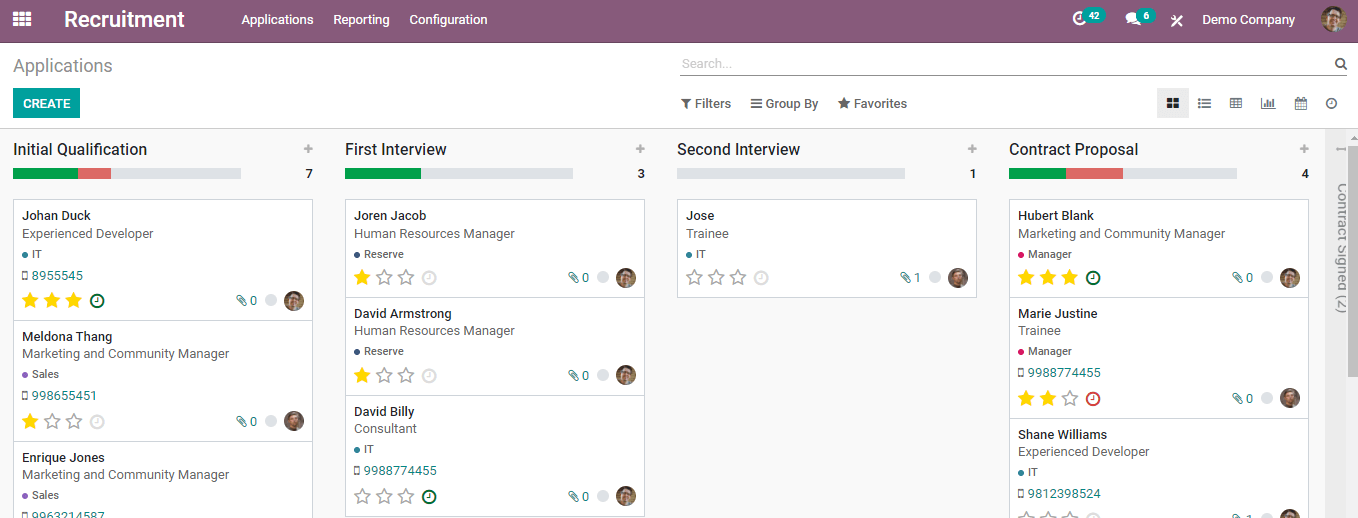Click the search magnifier icon
1358x518 pixels.
click(x=1340, y=64)
